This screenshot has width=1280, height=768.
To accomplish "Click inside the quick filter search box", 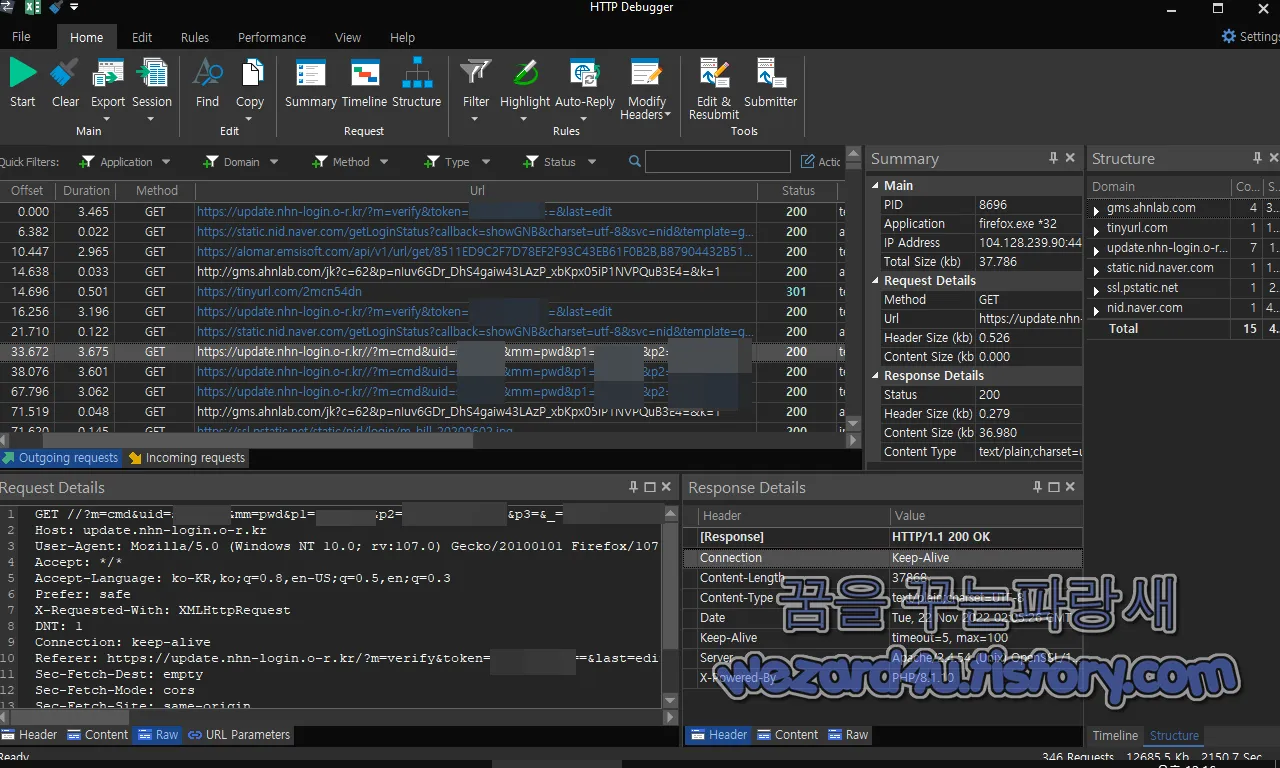I will click(717, 162).
